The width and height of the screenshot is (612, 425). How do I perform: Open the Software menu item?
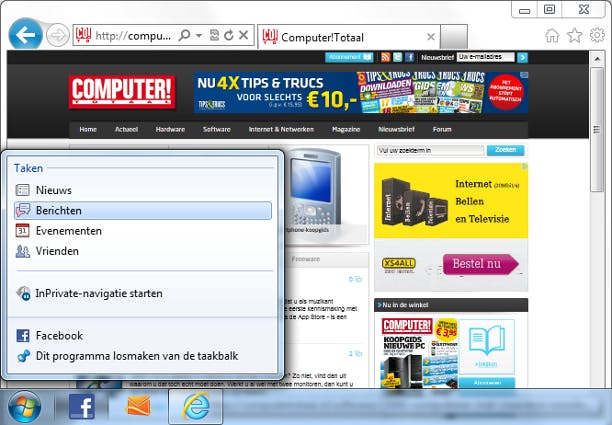(x=217, y=130)
